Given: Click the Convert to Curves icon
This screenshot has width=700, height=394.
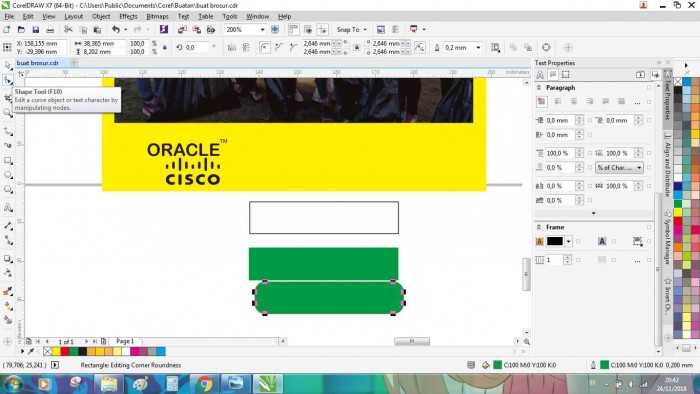Looking at the screenshot, I should tap(546, 47).
